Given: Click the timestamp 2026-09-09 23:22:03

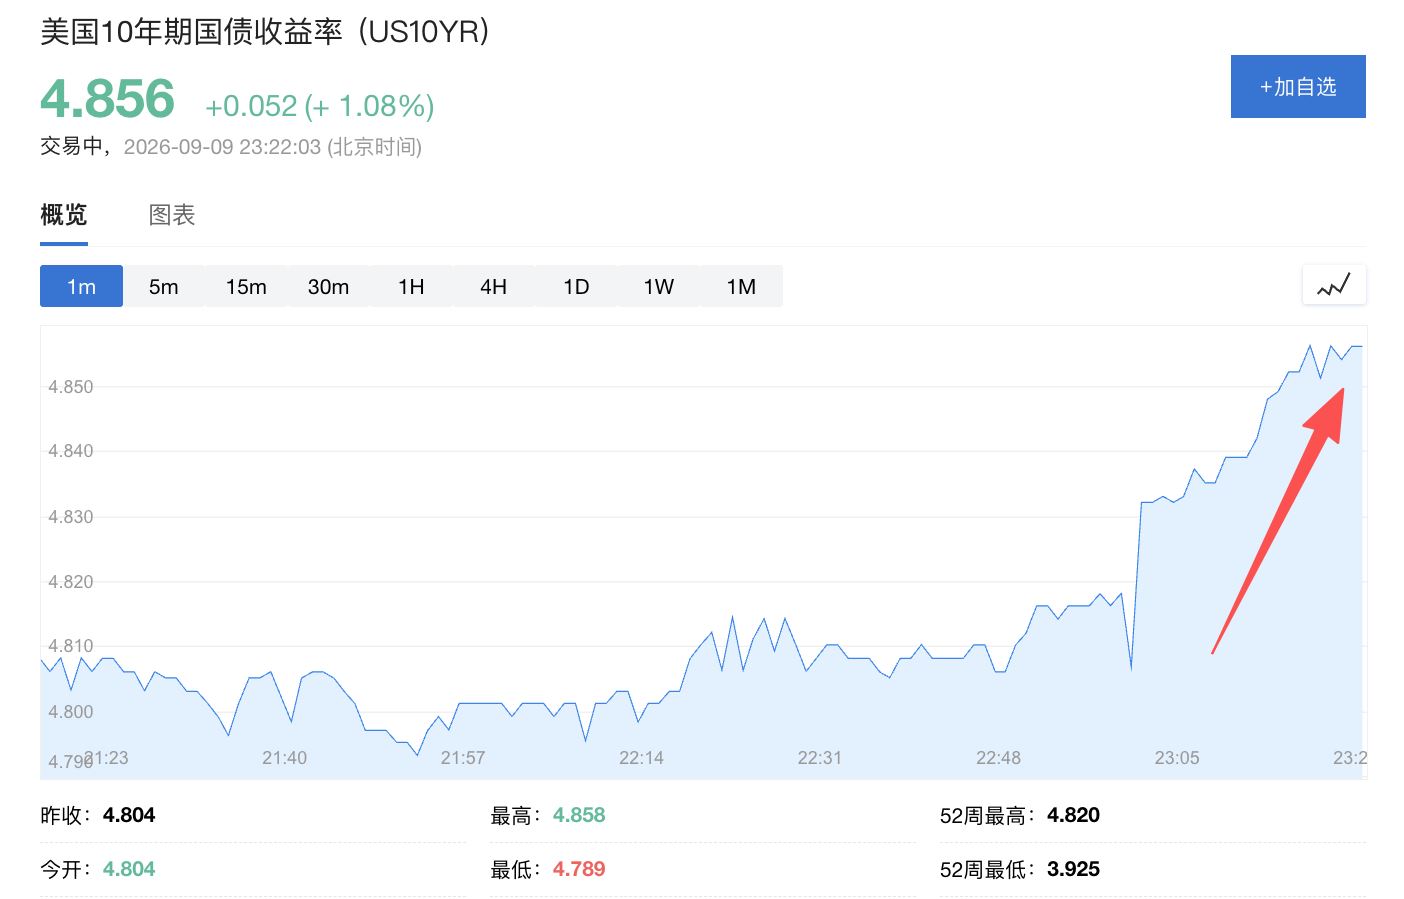Looking at the screenshot, I should [x=222, y=147].
